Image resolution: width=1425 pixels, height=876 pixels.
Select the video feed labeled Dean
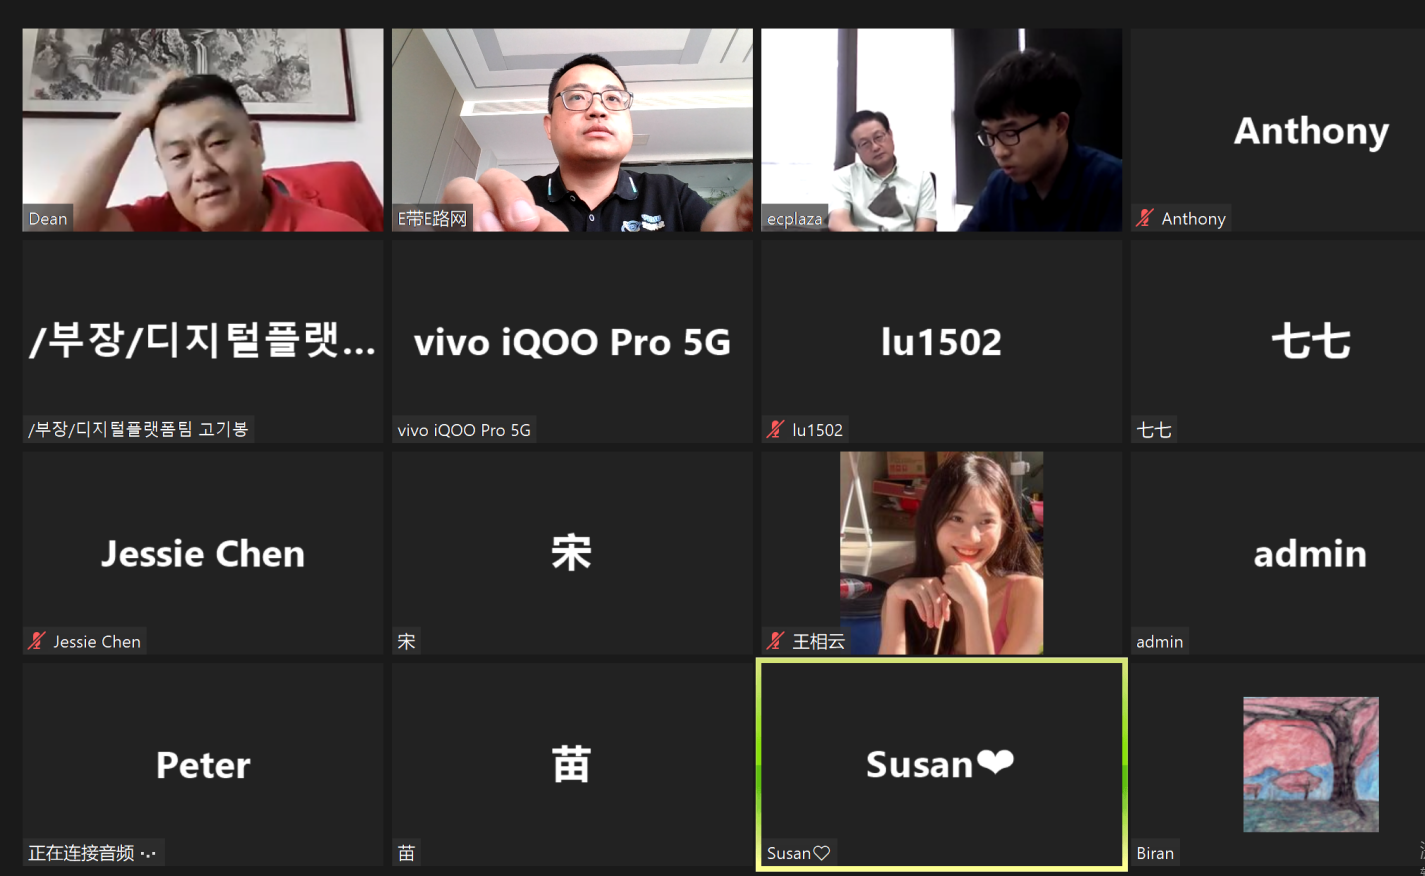tap(202, 130)
